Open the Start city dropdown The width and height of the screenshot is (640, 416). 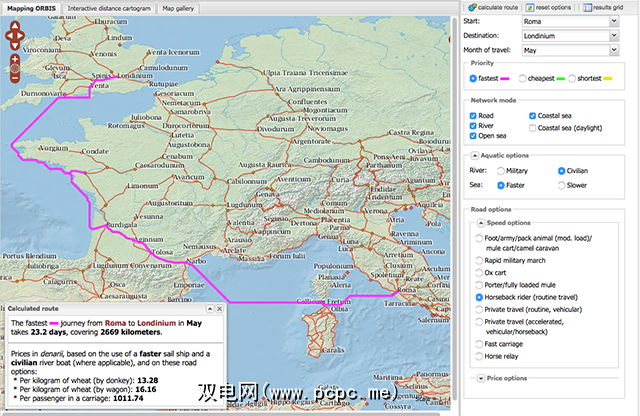pos(613,20)
